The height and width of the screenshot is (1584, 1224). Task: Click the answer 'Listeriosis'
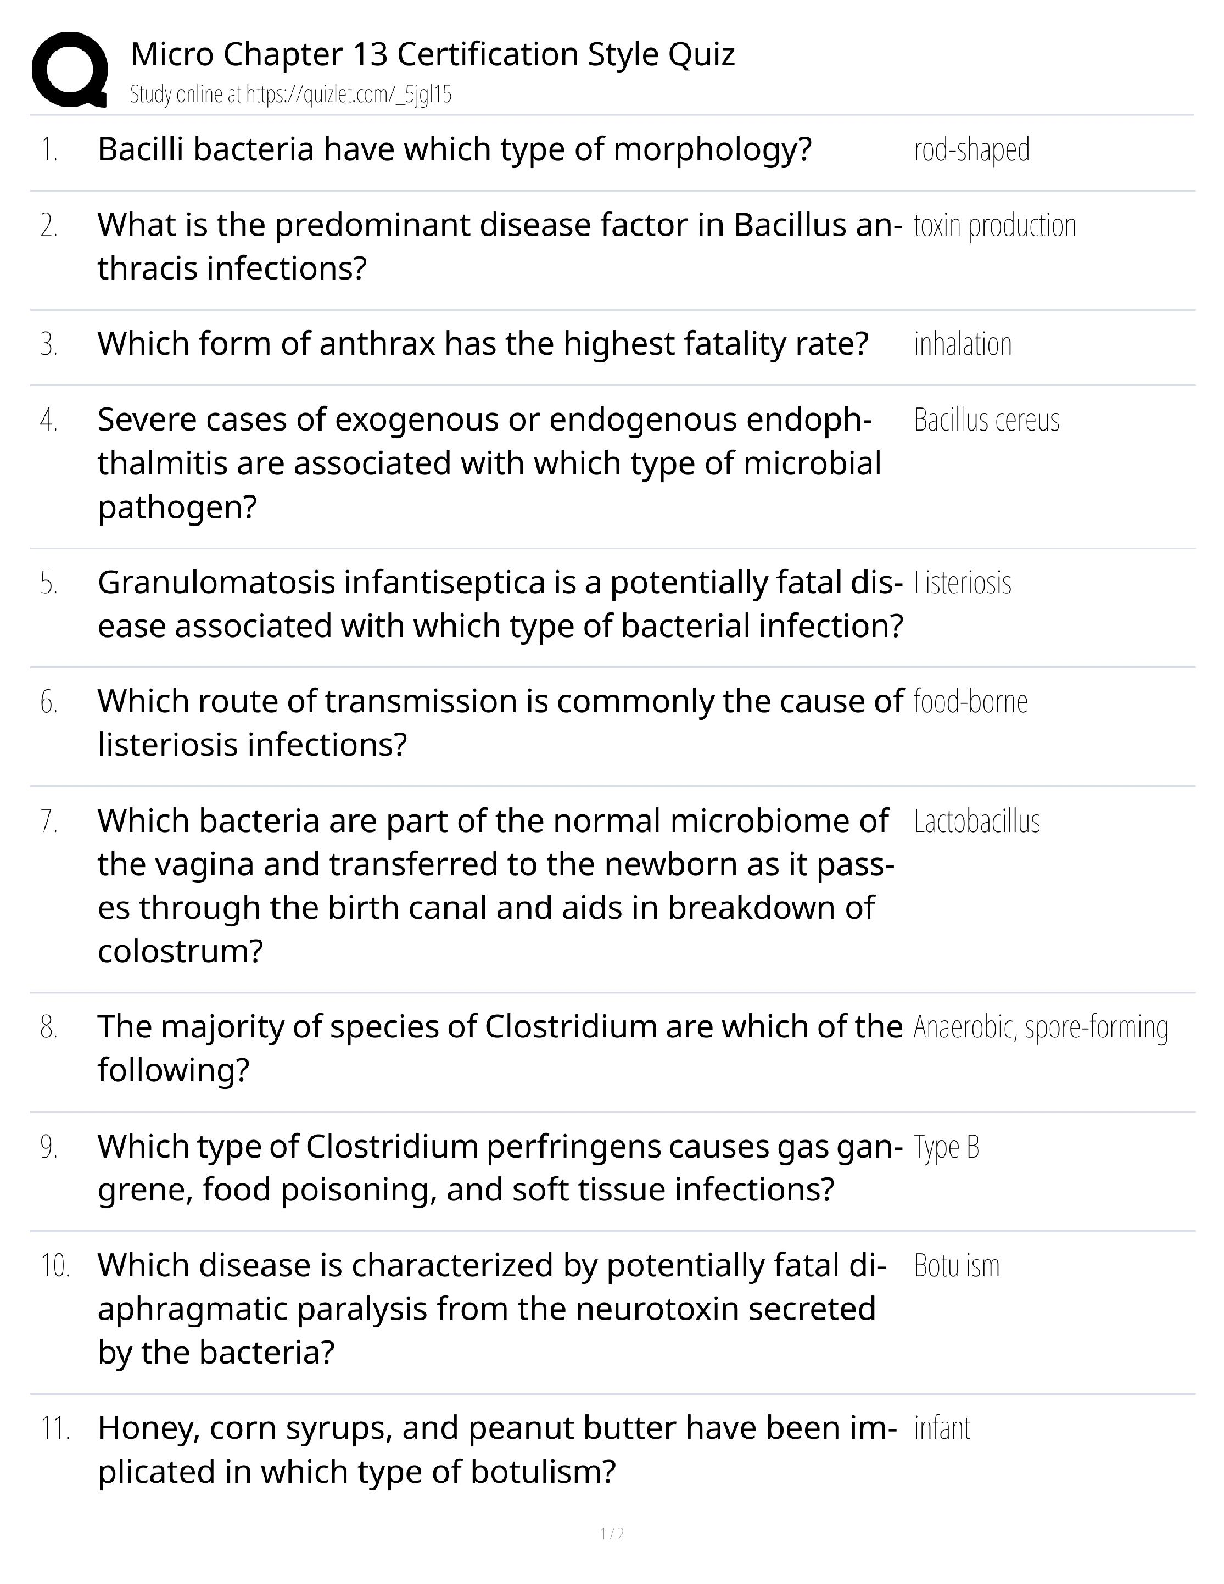point(962,583)
